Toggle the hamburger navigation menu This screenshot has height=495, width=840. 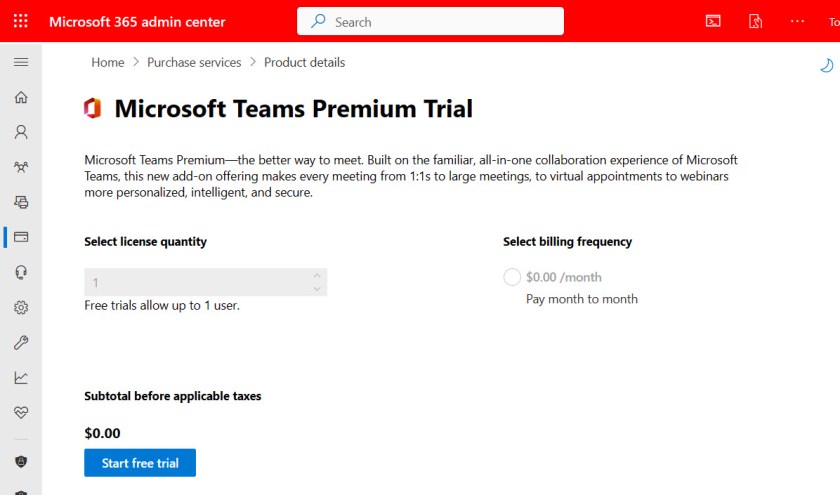click(x=21, y=62)
